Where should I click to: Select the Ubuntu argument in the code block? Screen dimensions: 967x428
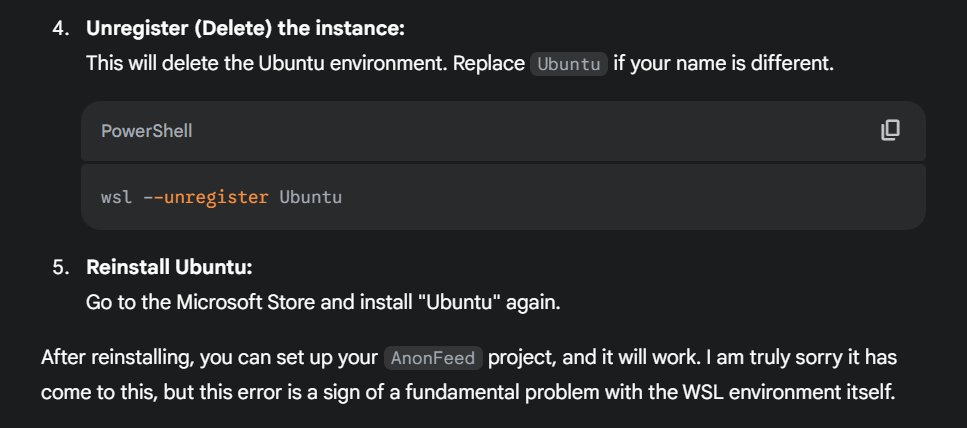point(310,197)
